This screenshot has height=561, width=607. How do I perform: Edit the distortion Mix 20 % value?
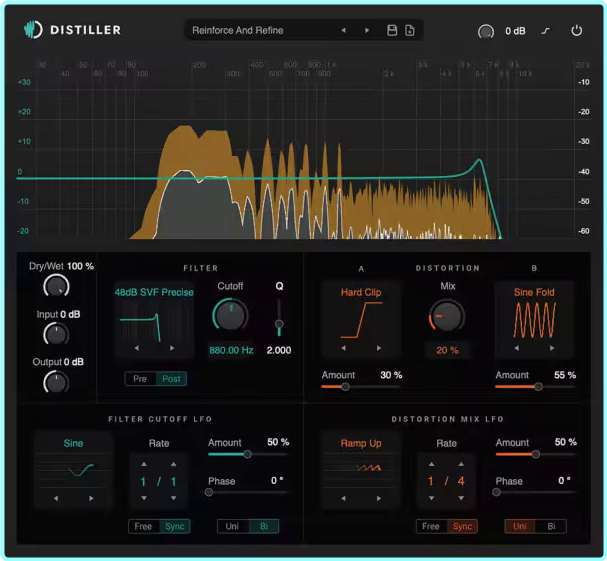tap(448, 350)
